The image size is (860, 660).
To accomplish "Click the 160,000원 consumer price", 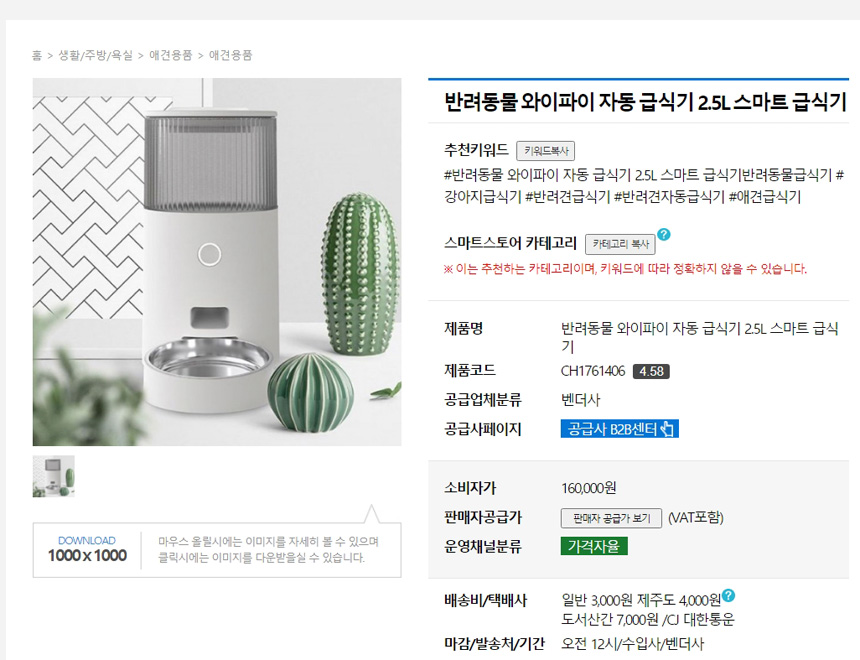I will click(x=589, y=488).
